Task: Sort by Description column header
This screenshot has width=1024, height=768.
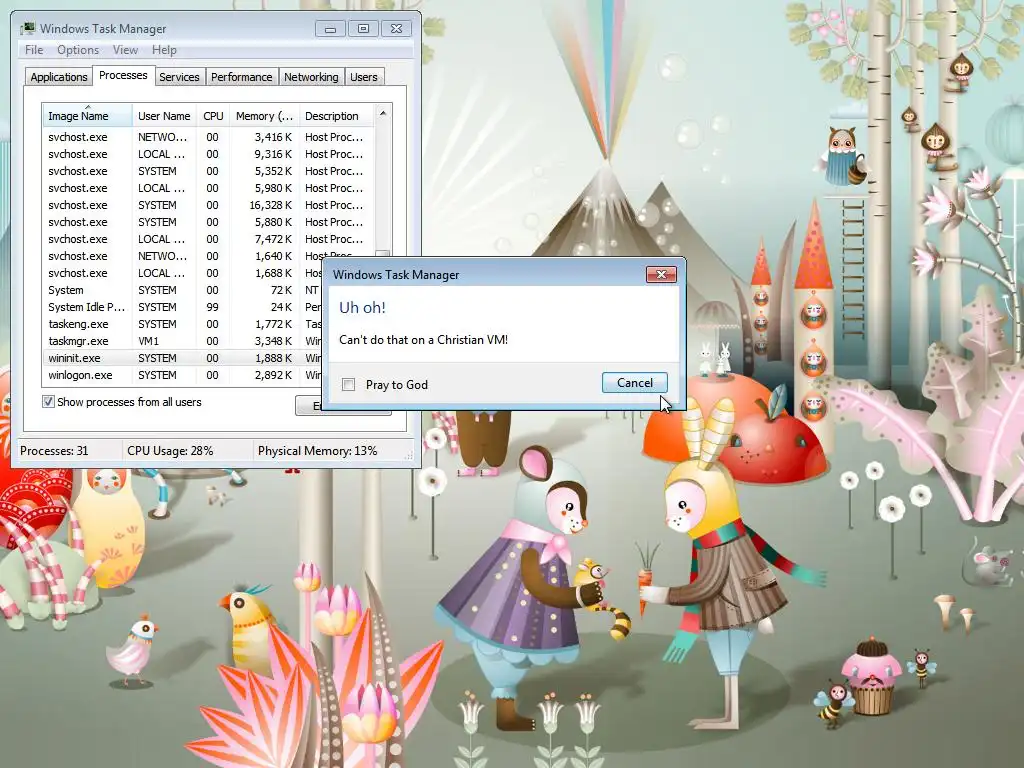Action: [336, 116]
